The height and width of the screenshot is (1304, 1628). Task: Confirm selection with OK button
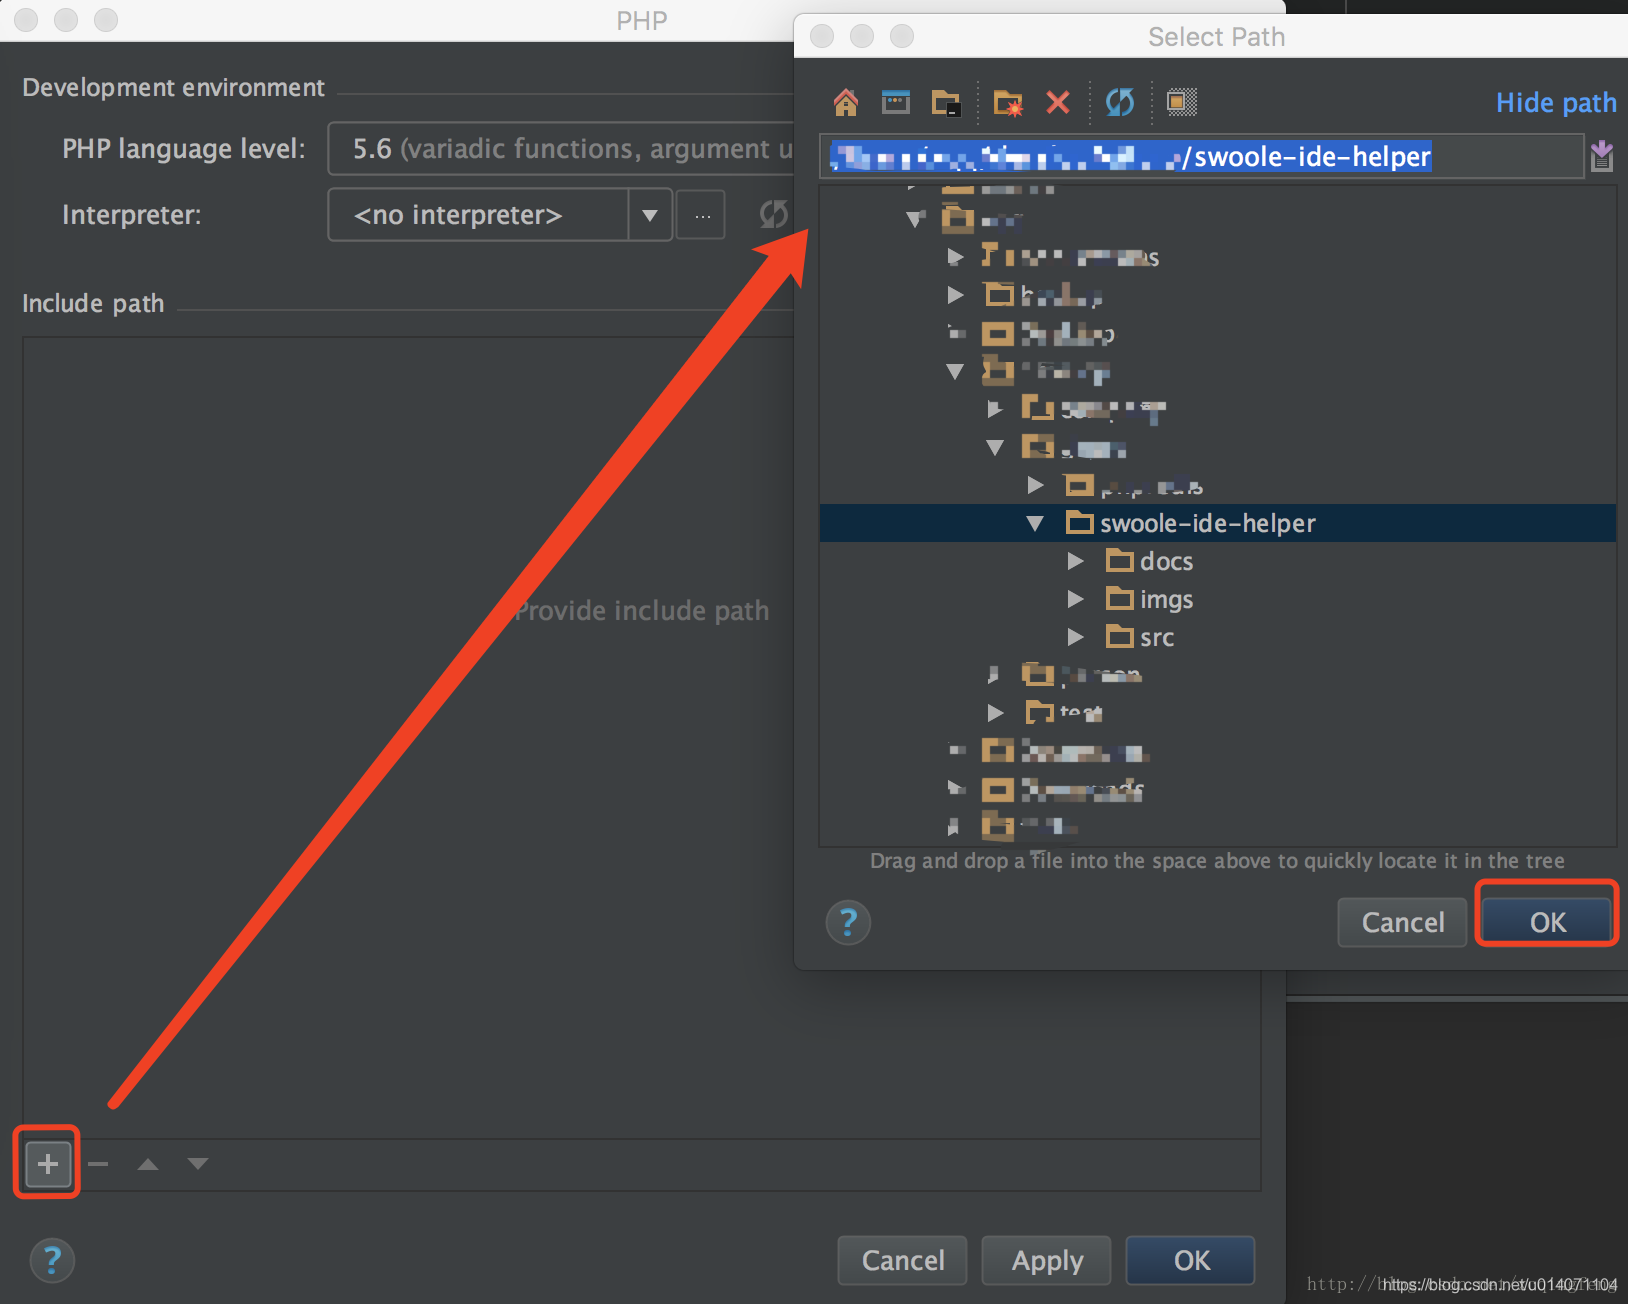tap(1545, 922)
